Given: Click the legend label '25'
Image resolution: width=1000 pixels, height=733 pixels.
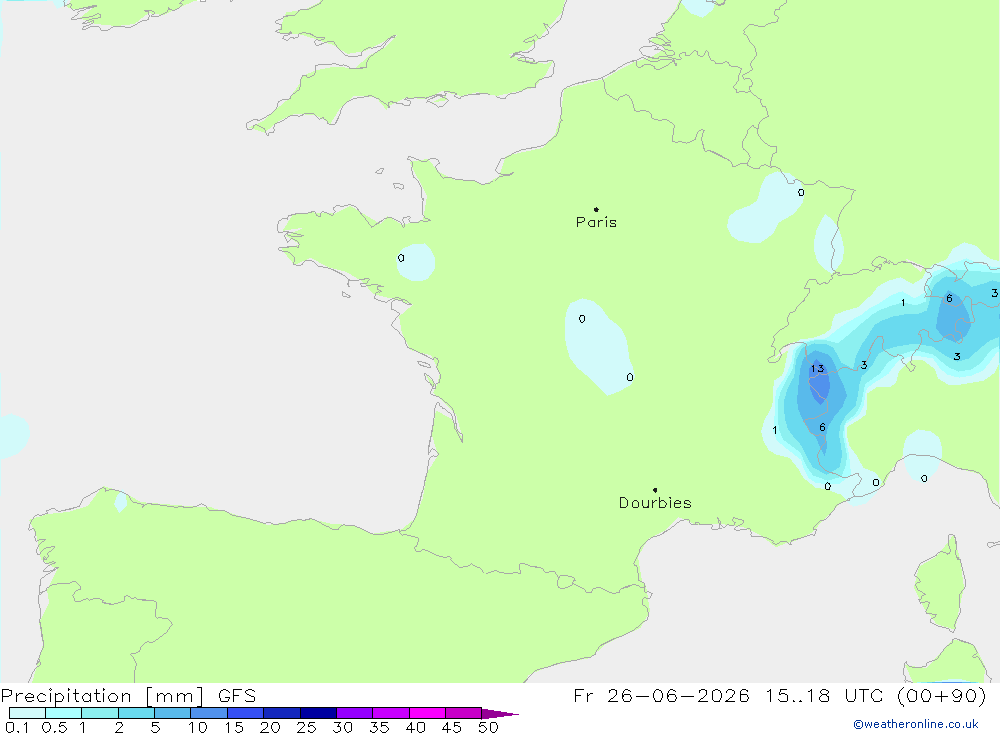Looking at the screenshot, I should click(307, 727).
